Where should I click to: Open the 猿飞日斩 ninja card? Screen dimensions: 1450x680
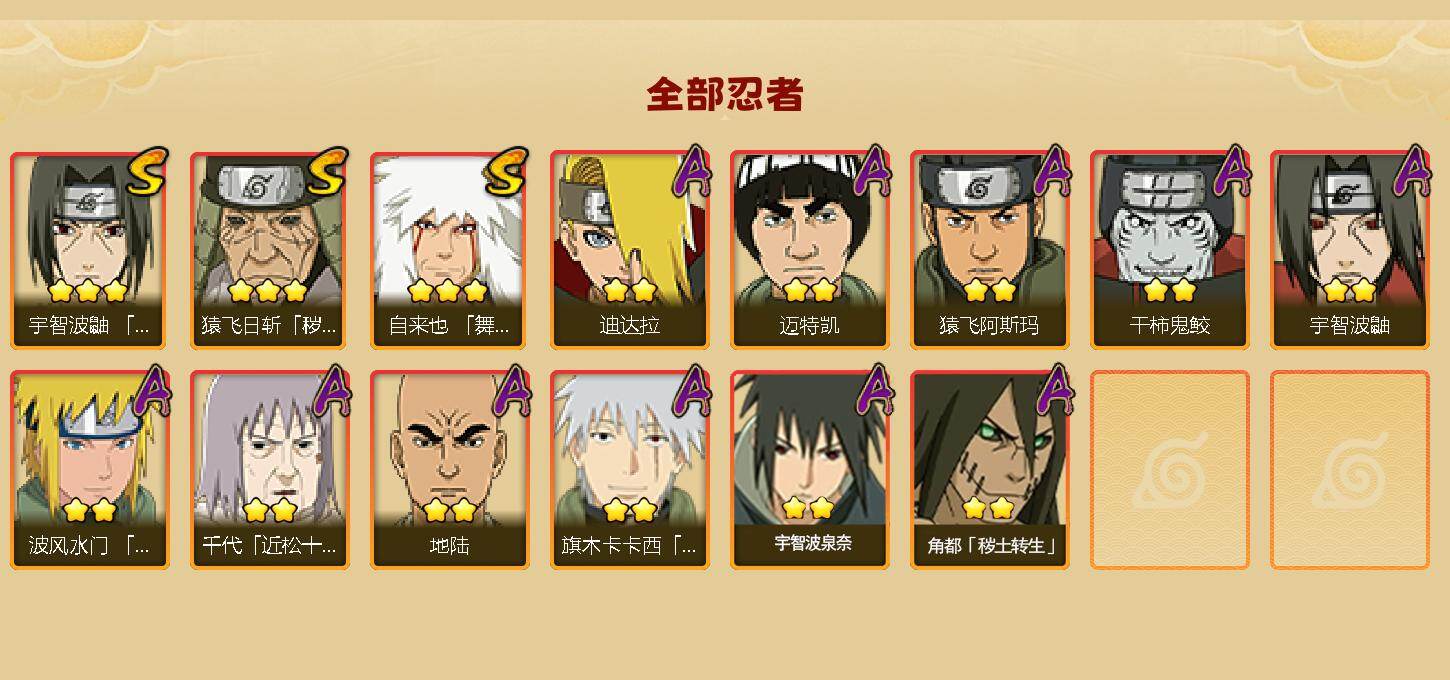pos(270,250)
